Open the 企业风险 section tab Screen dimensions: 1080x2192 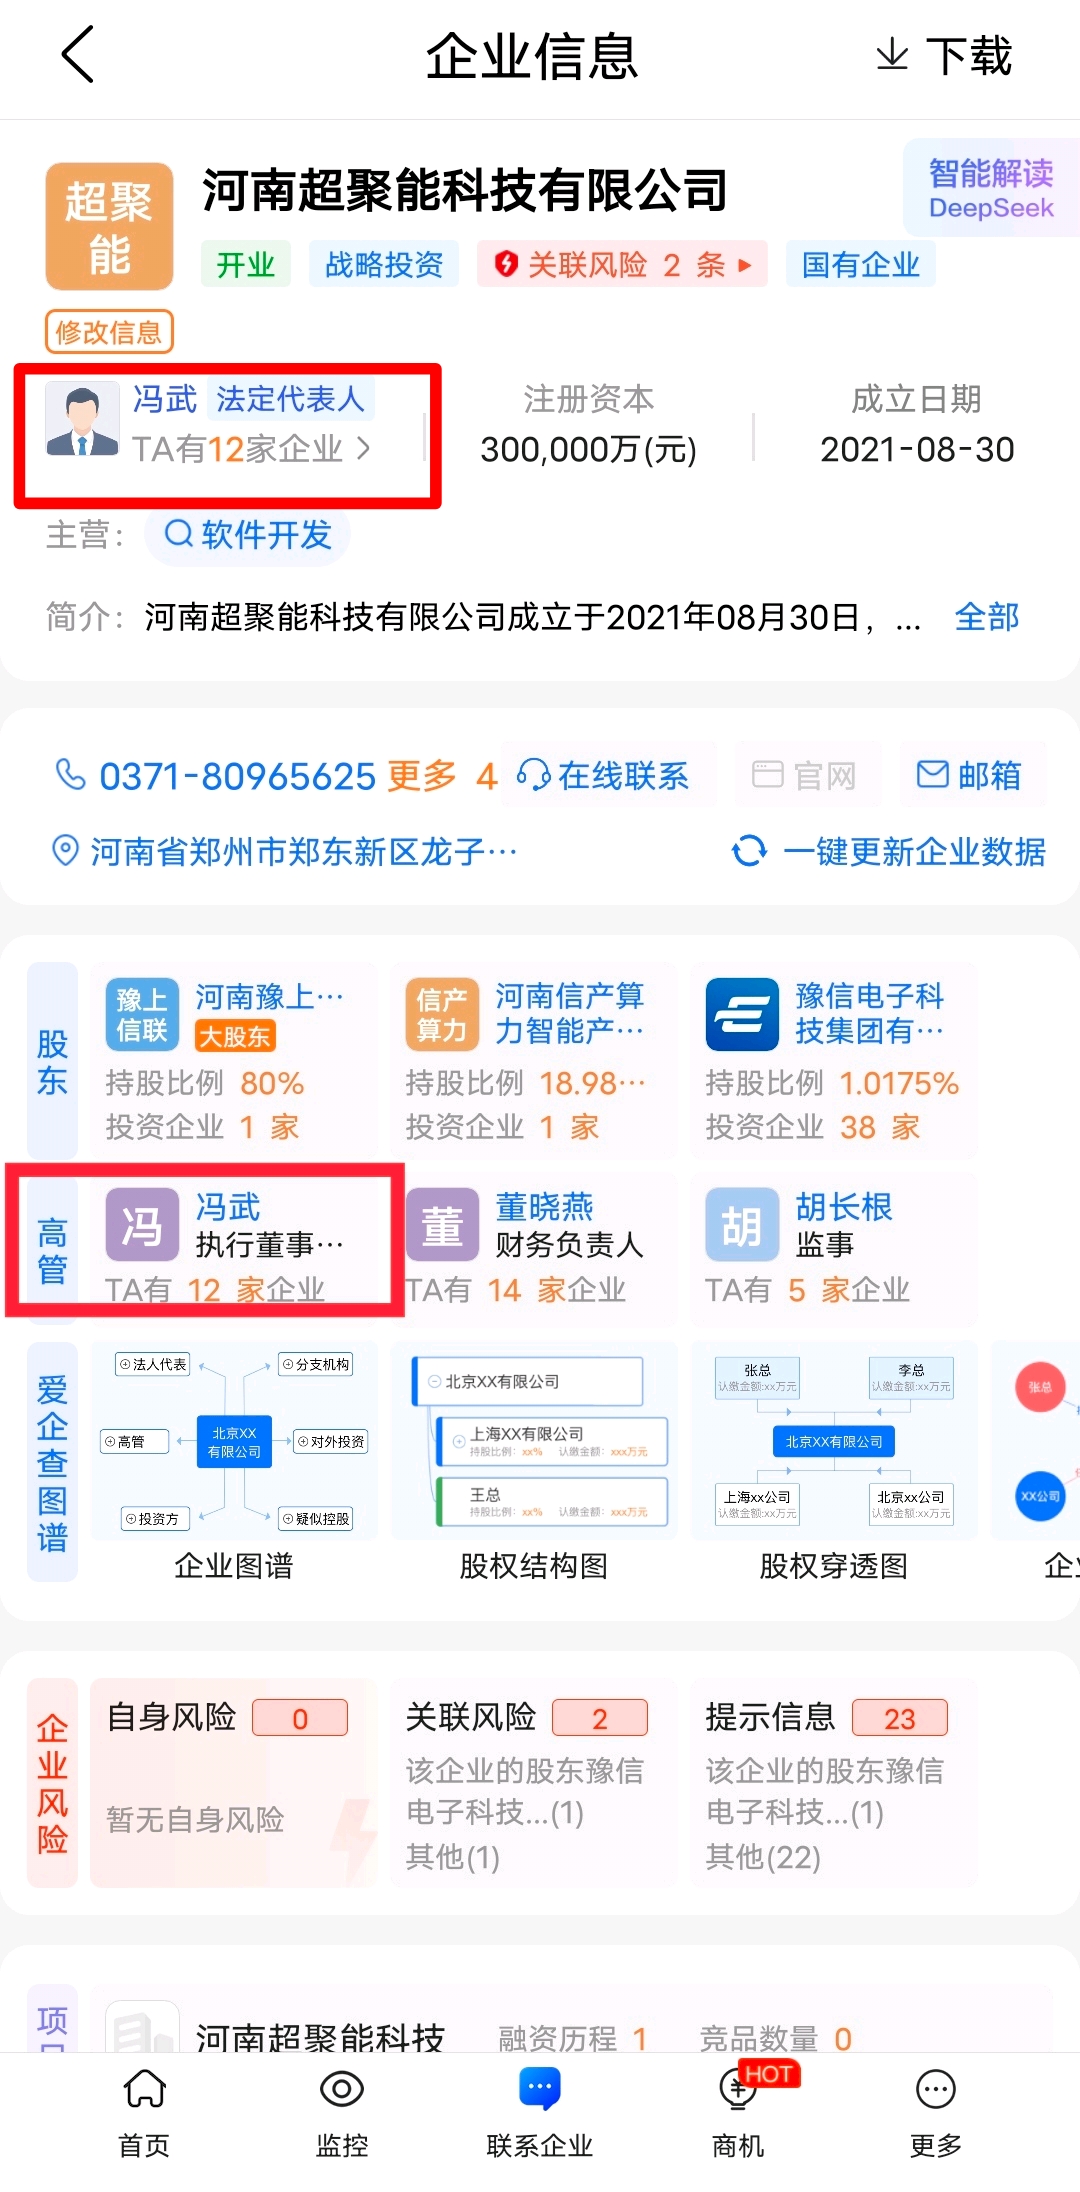52,1783
